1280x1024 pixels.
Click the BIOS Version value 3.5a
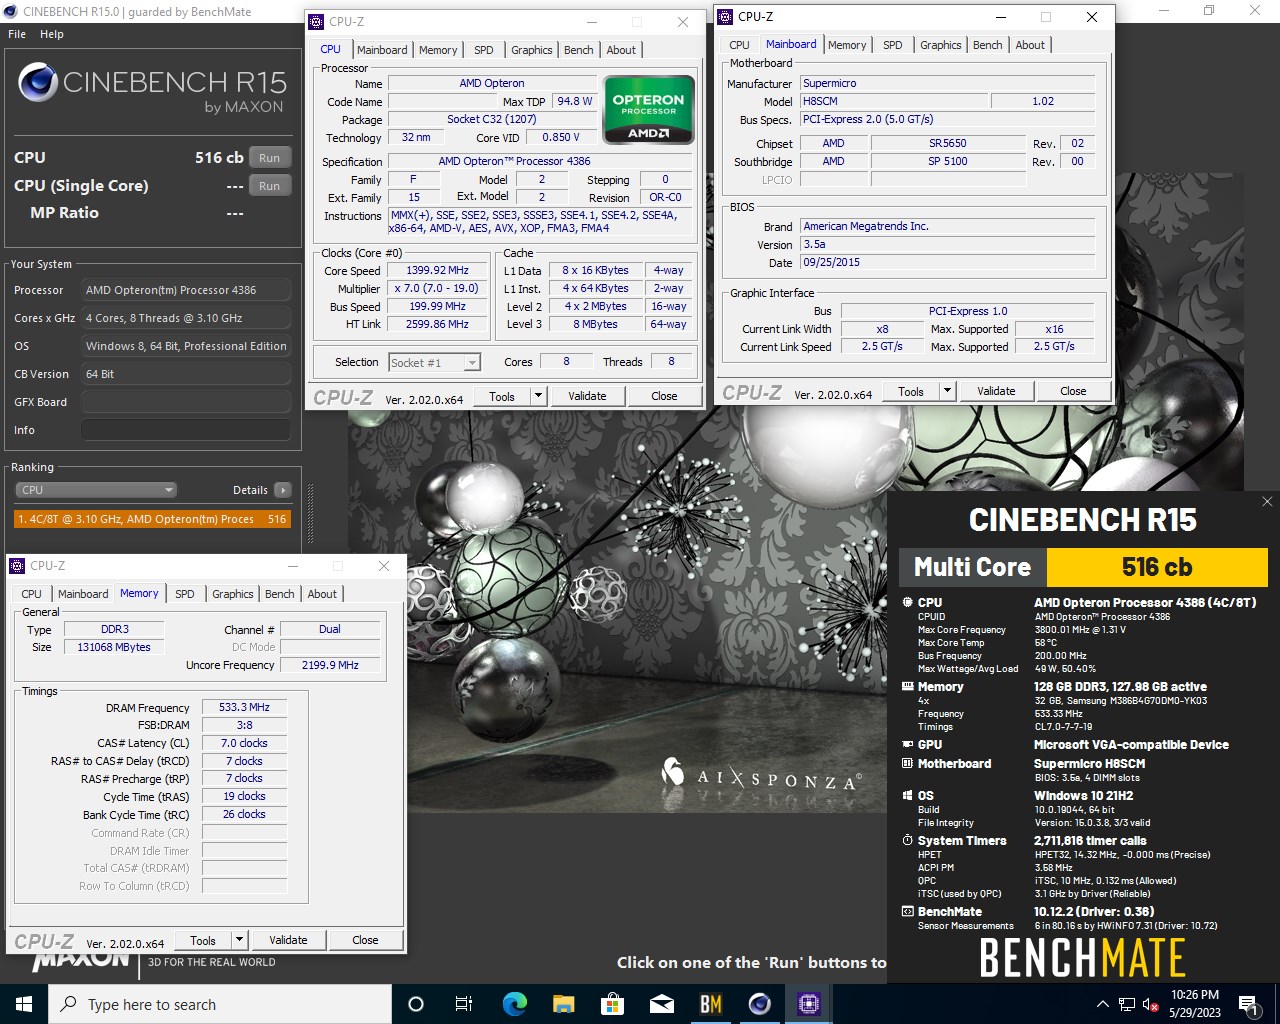click(948, 244)
